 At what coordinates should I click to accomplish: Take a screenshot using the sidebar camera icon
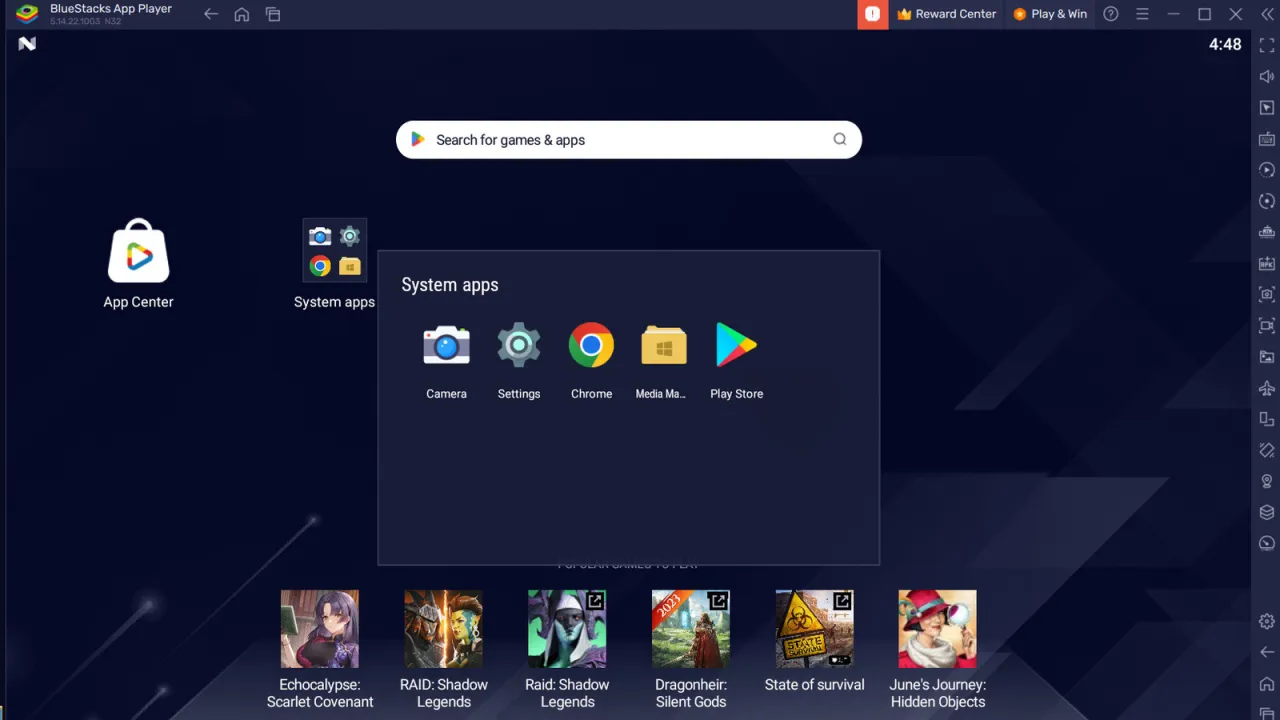click(x=1266, y=294)
